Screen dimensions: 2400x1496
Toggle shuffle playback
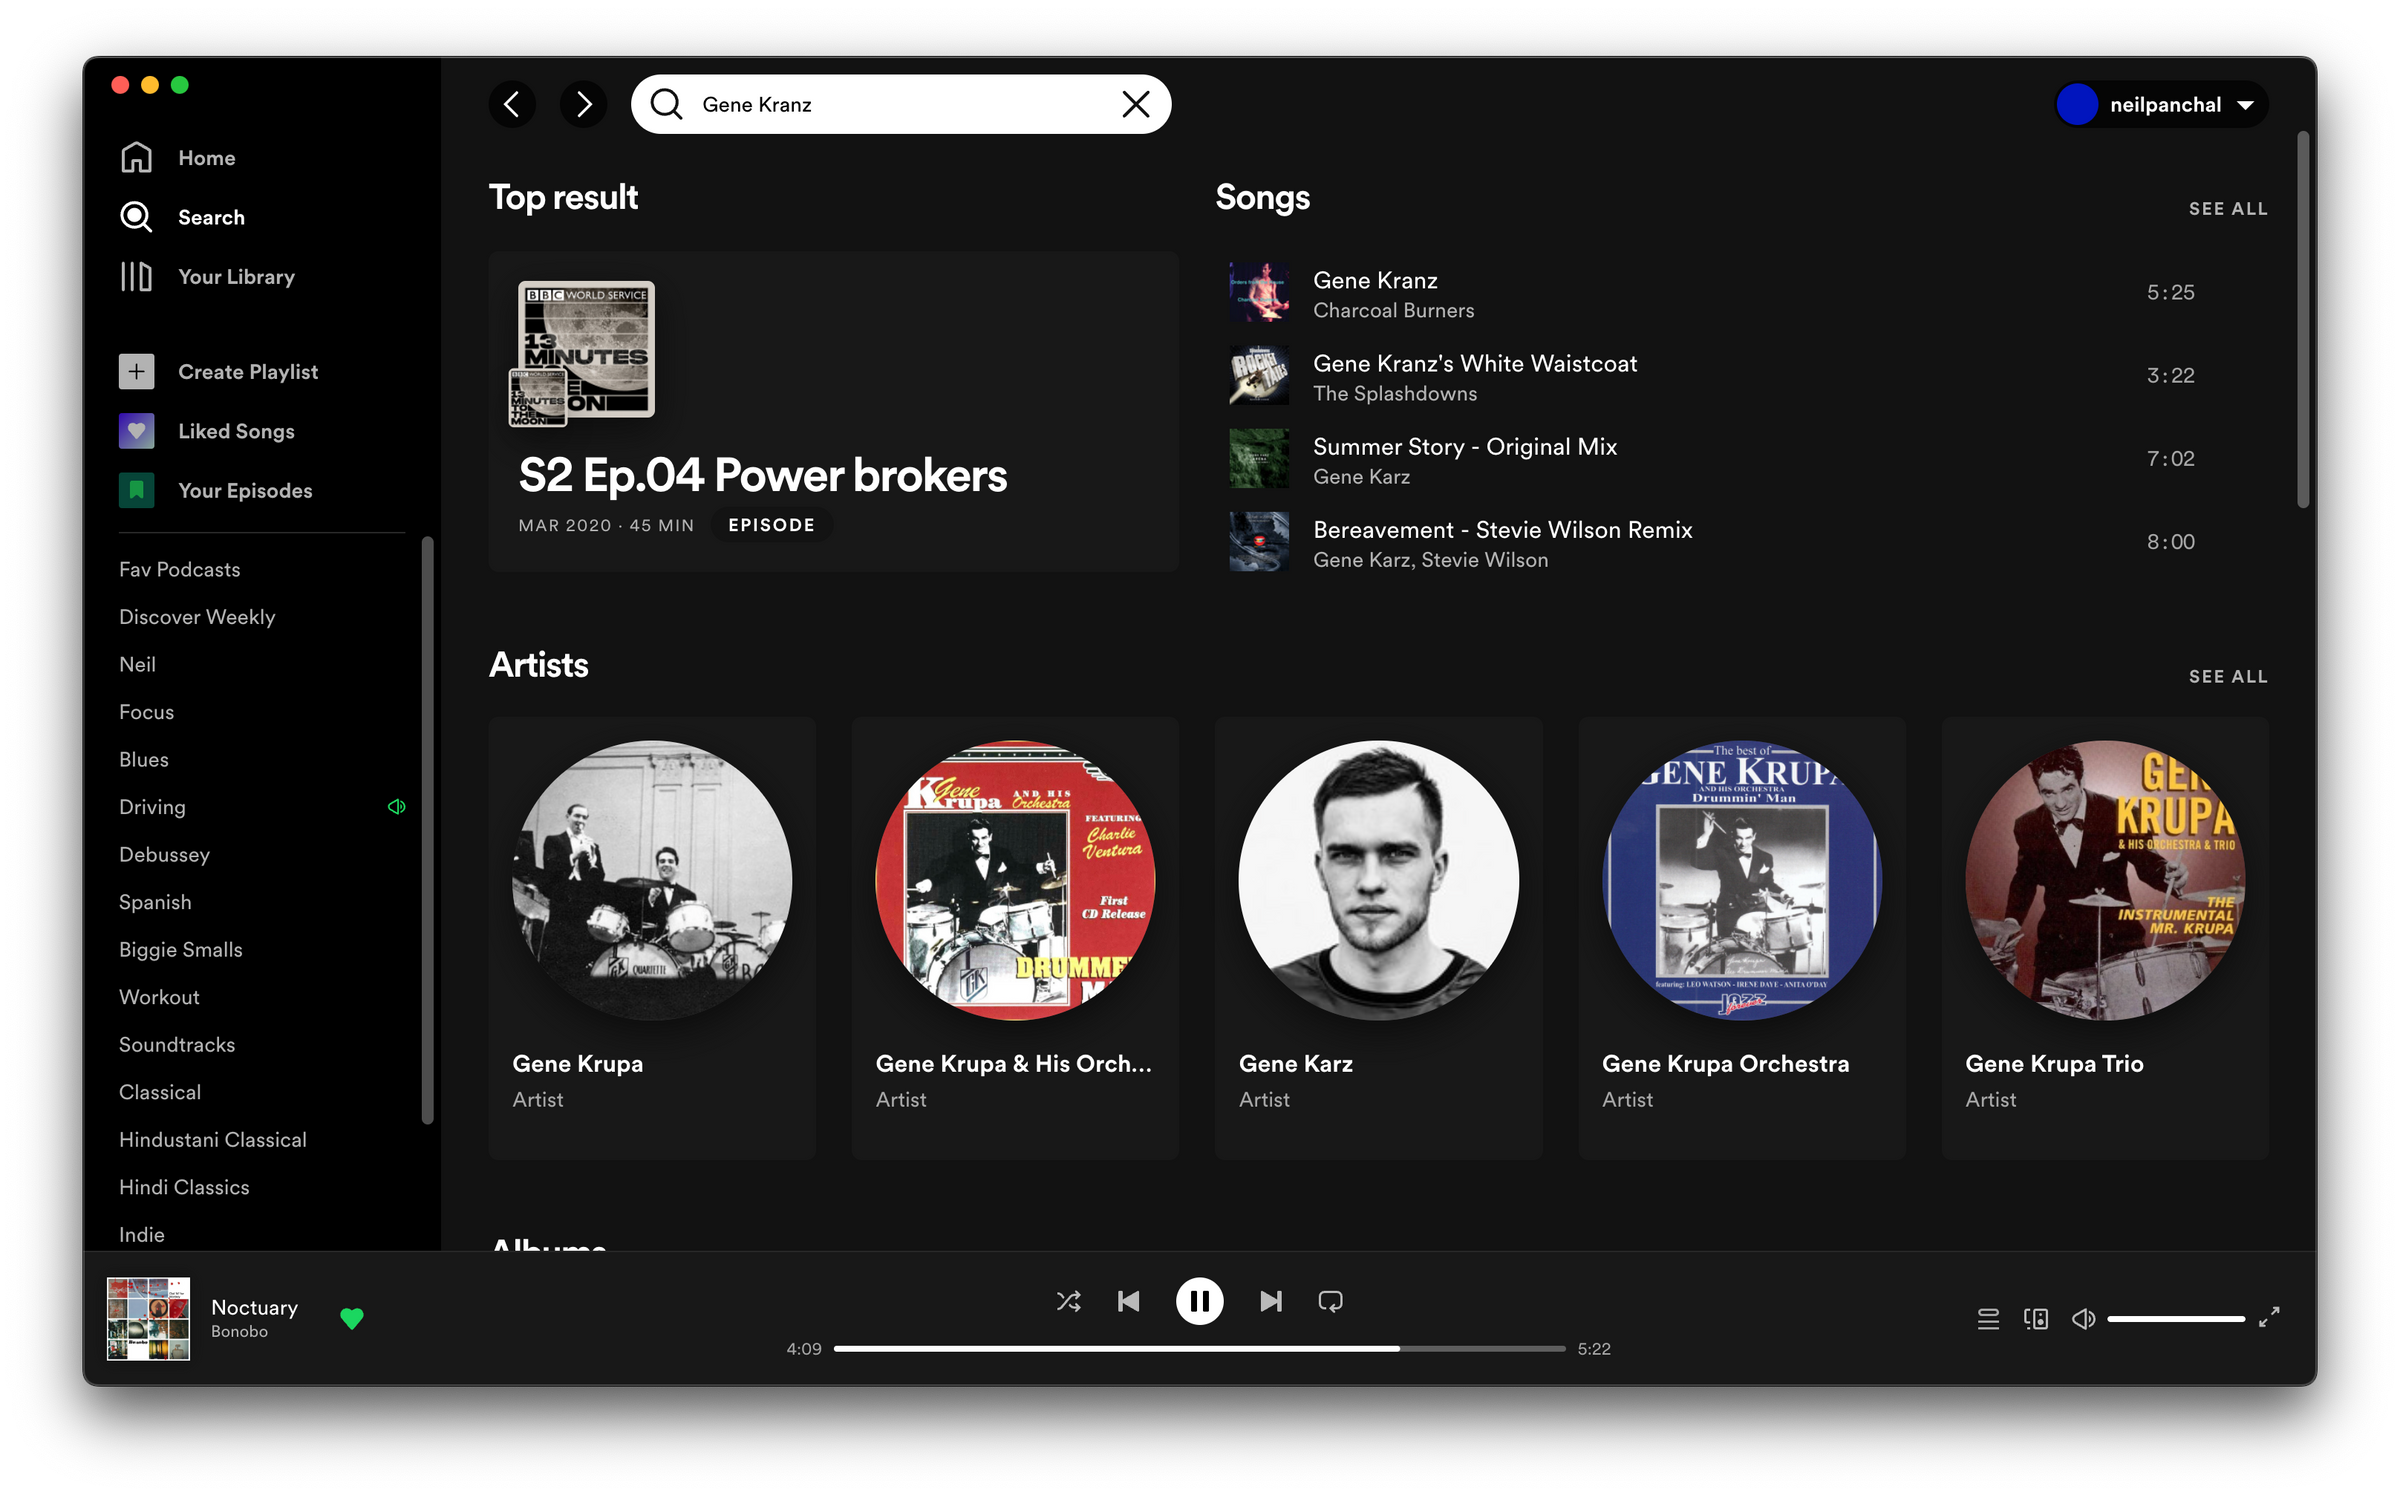point(1068,1301)
